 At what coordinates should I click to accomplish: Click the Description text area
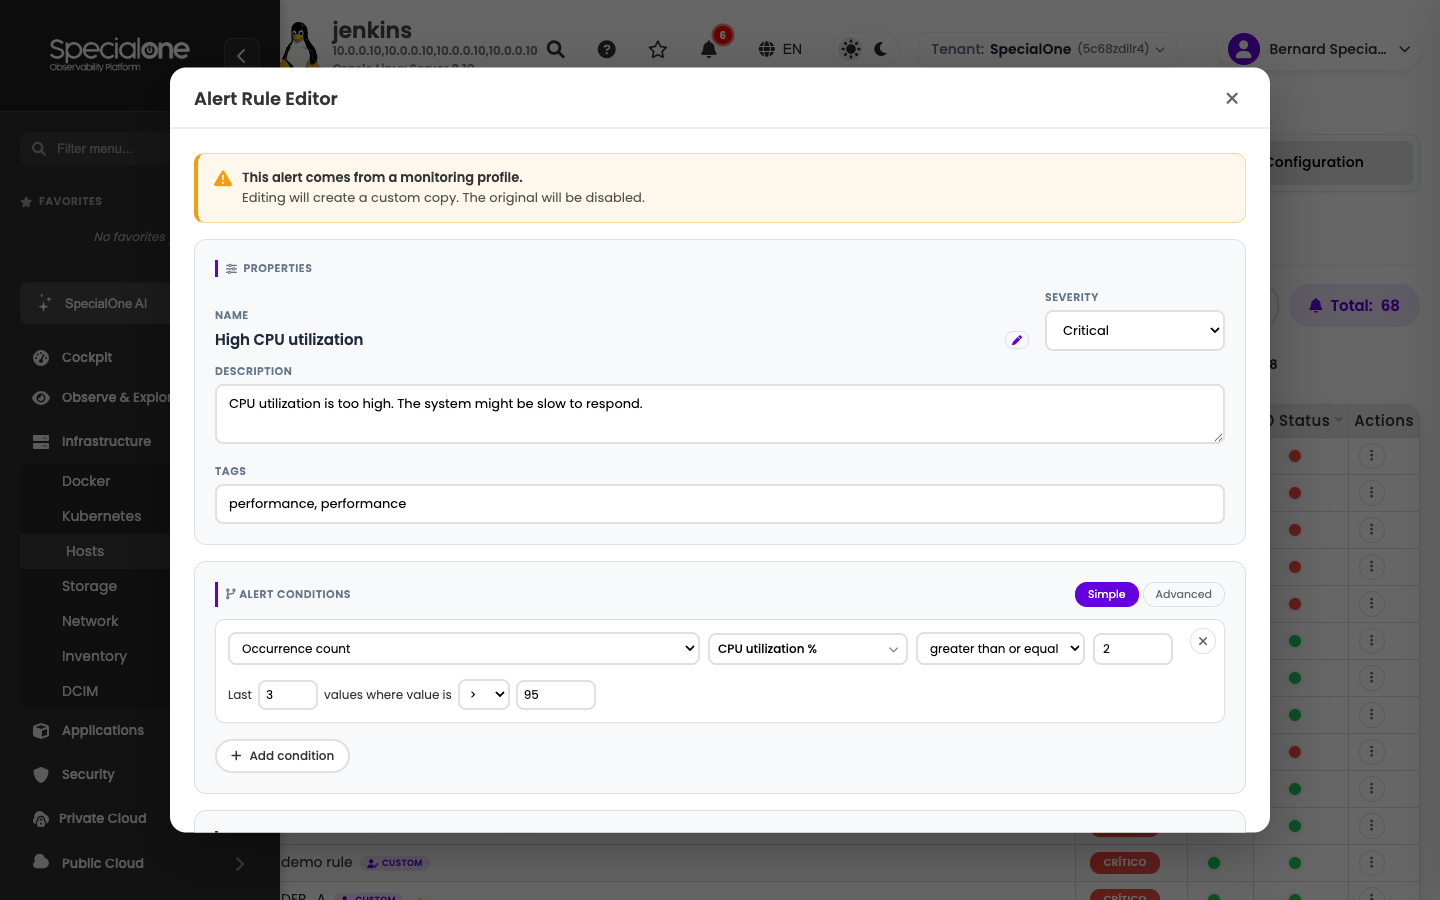(720, 414)
